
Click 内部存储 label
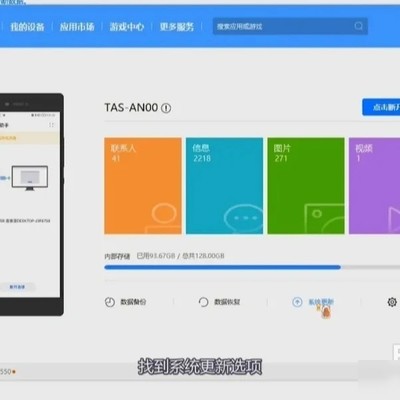pyautogui.click(x=117, y=256)
